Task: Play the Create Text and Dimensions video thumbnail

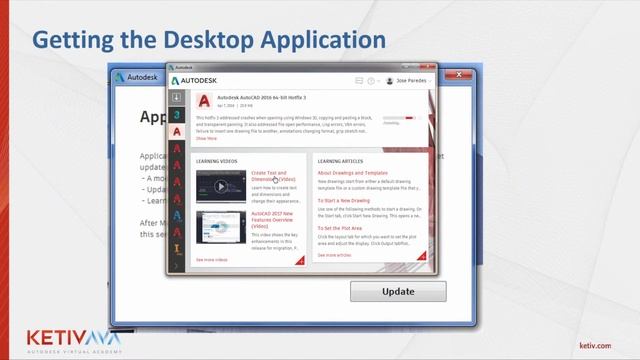Action: tap(221, 187)
